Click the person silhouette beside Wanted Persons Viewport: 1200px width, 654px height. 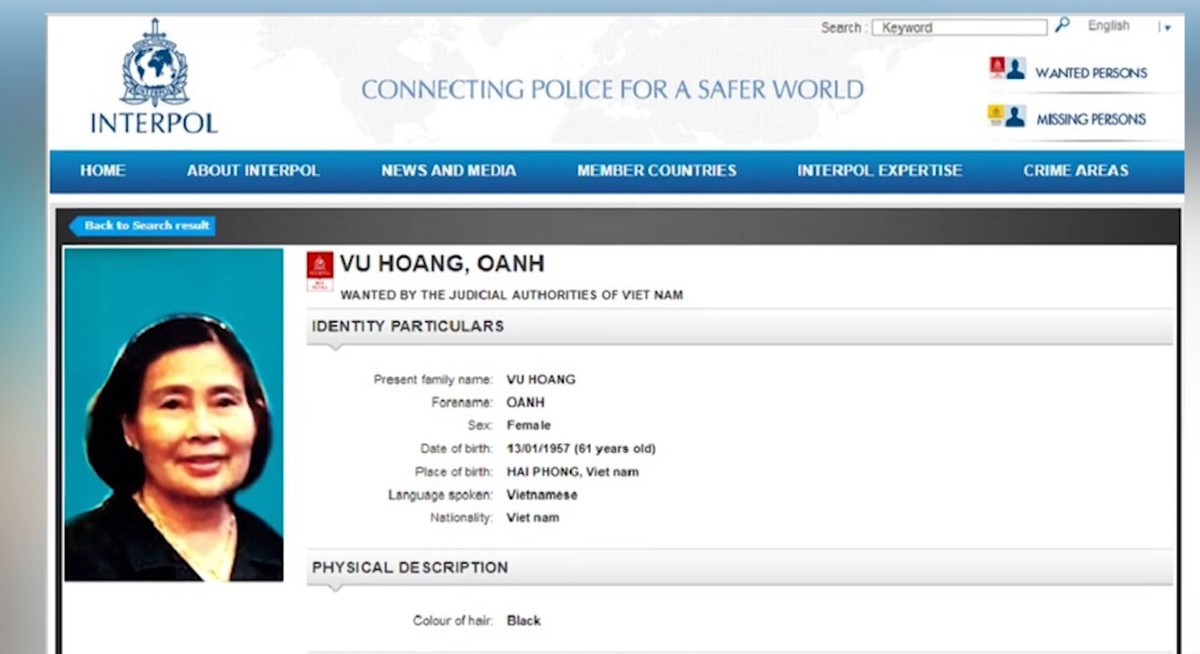[x=1016, y=69]
